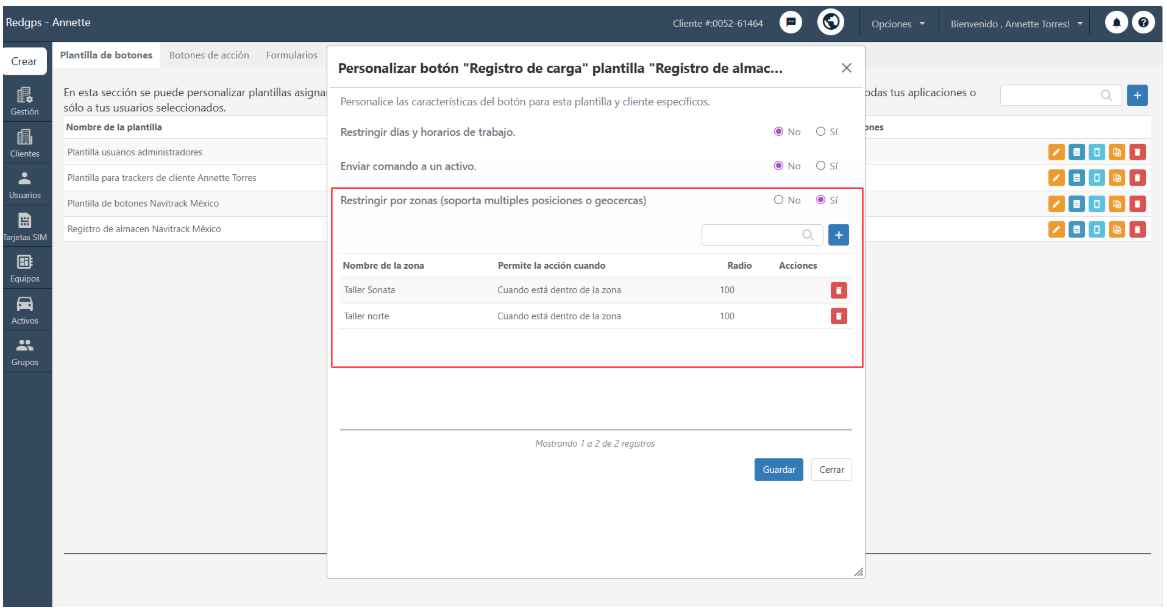Switch to the Botones de acción tab
Screen dimensions: 1167x612
[209, 55]
